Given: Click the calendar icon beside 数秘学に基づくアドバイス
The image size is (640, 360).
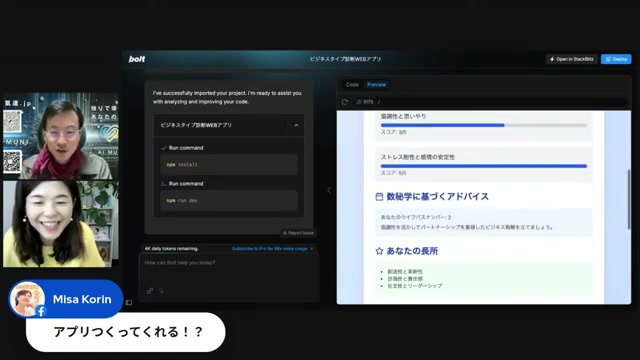Looking at the screenshot, I should pos(379,197).
